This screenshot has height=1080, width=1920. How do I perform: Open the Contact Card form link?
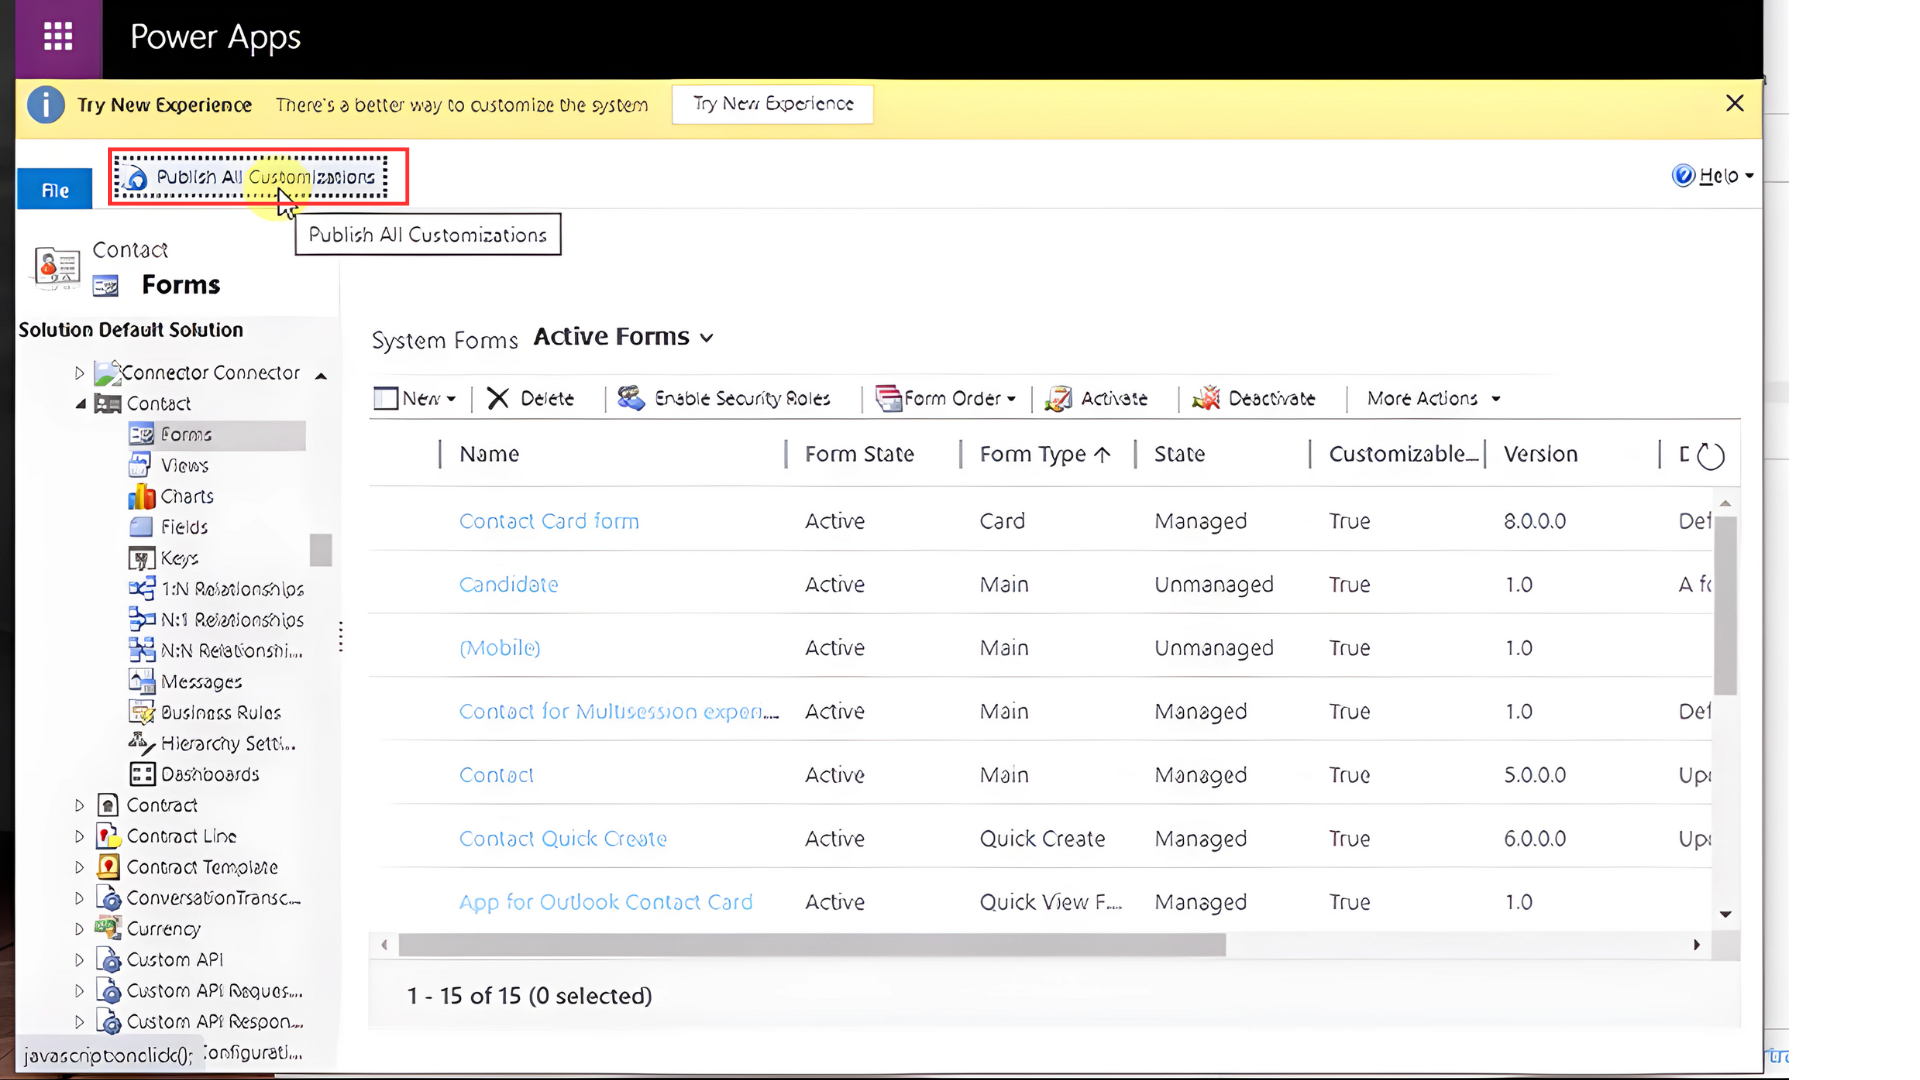(x=548, y=521)
